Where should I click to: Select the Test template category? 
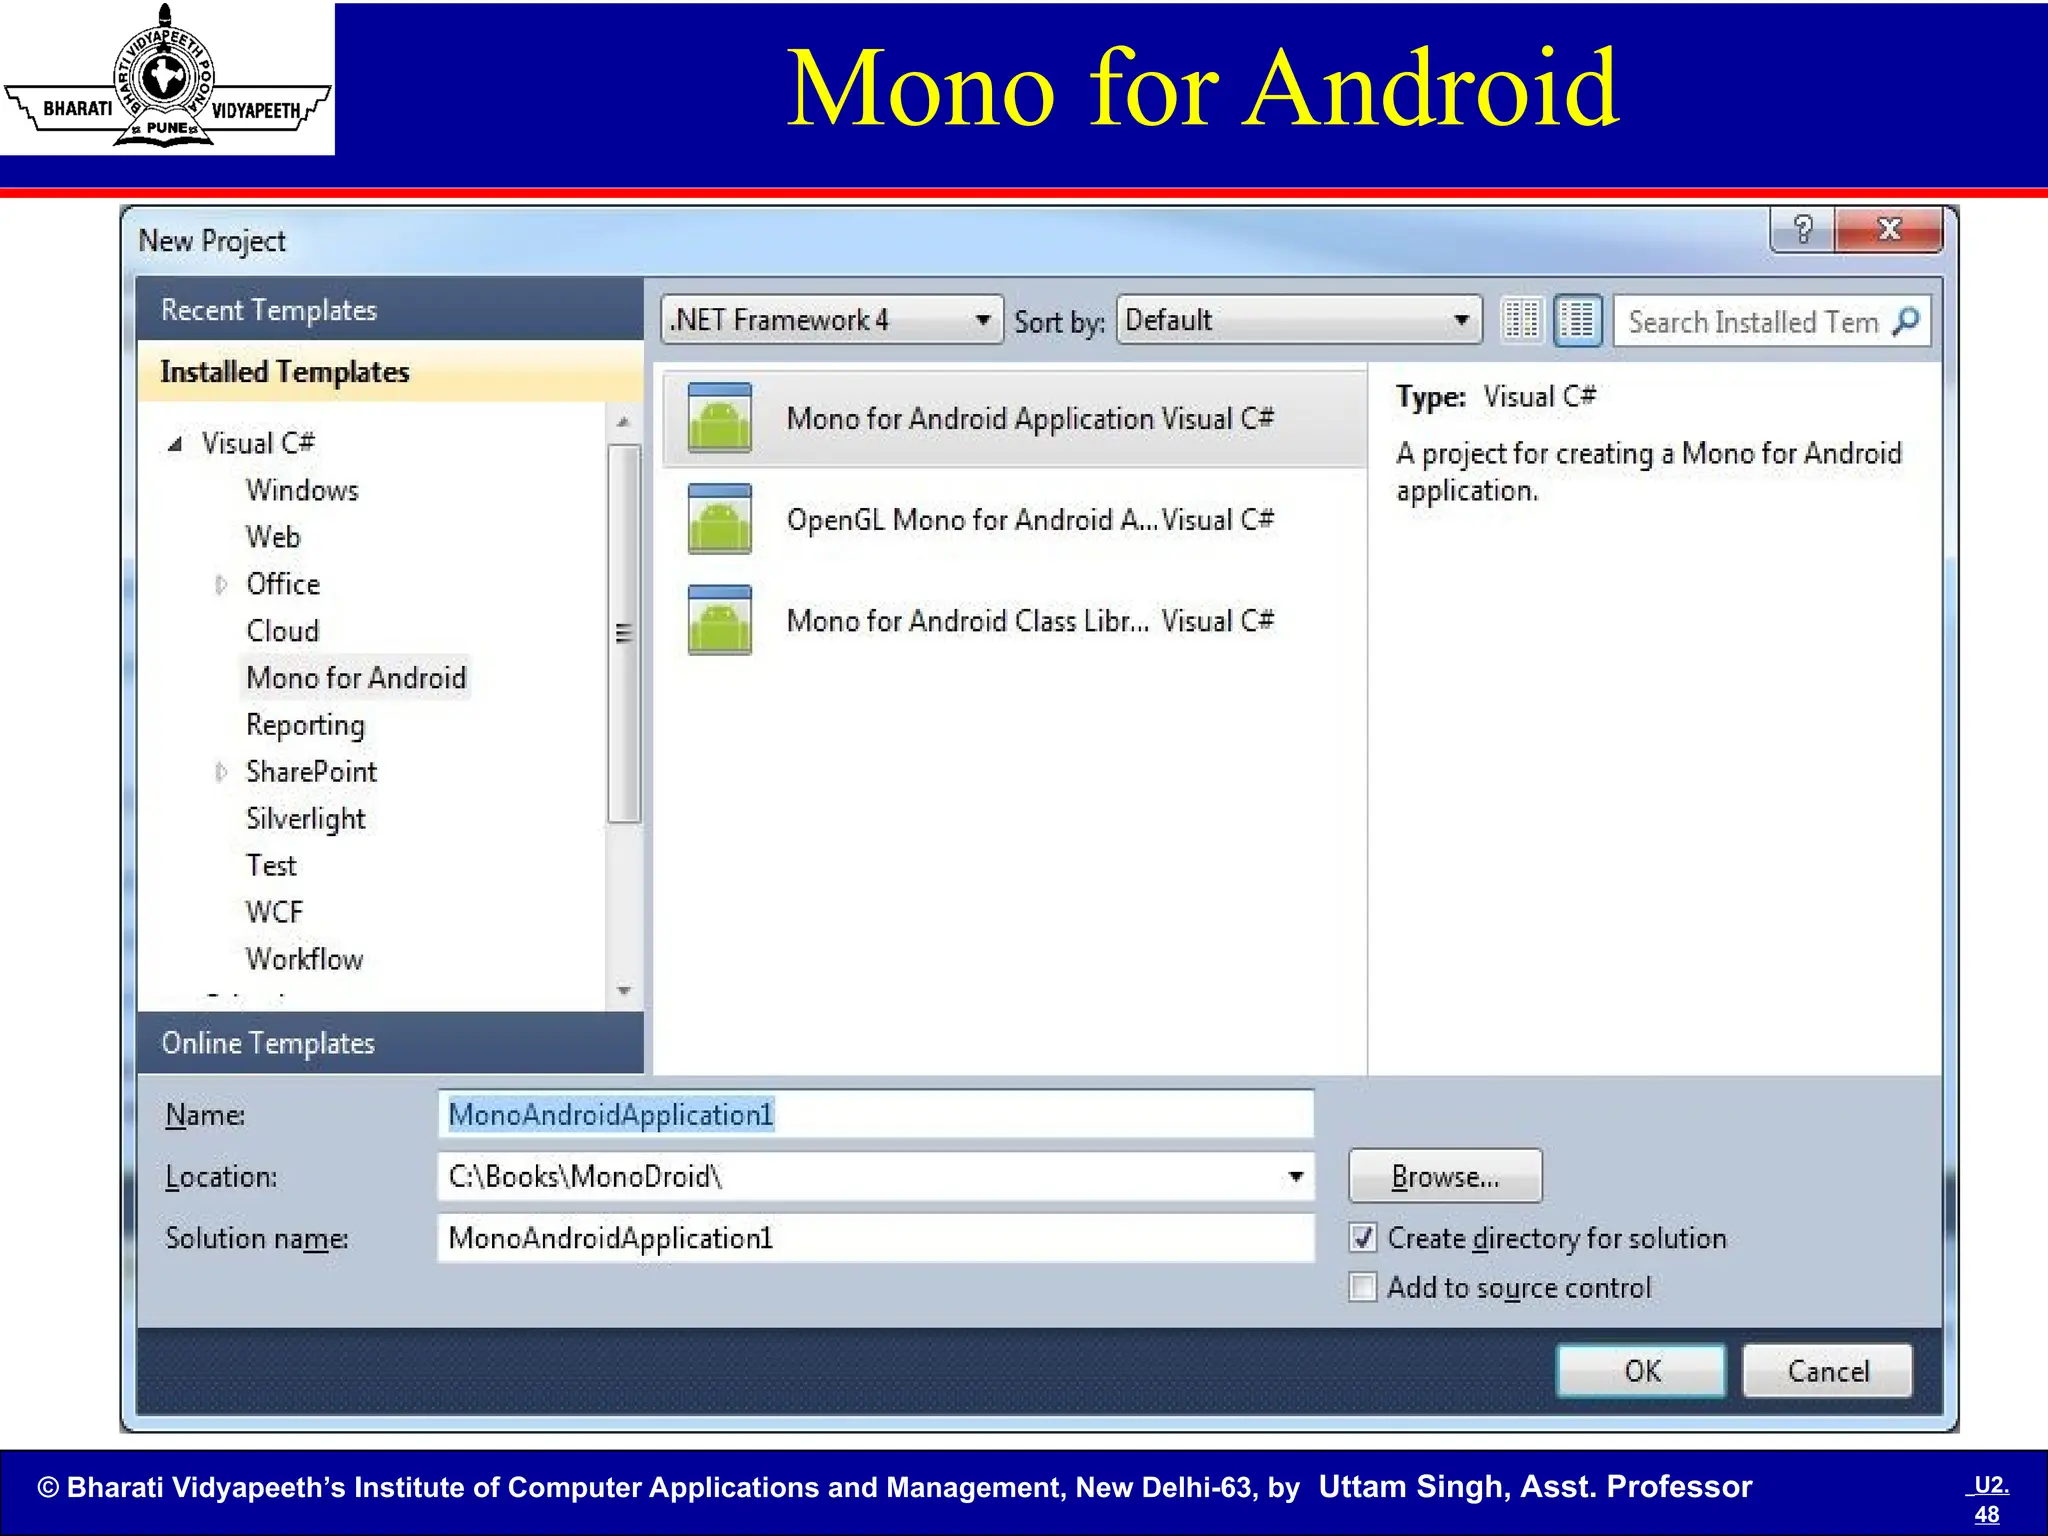(x=271, y=866)
